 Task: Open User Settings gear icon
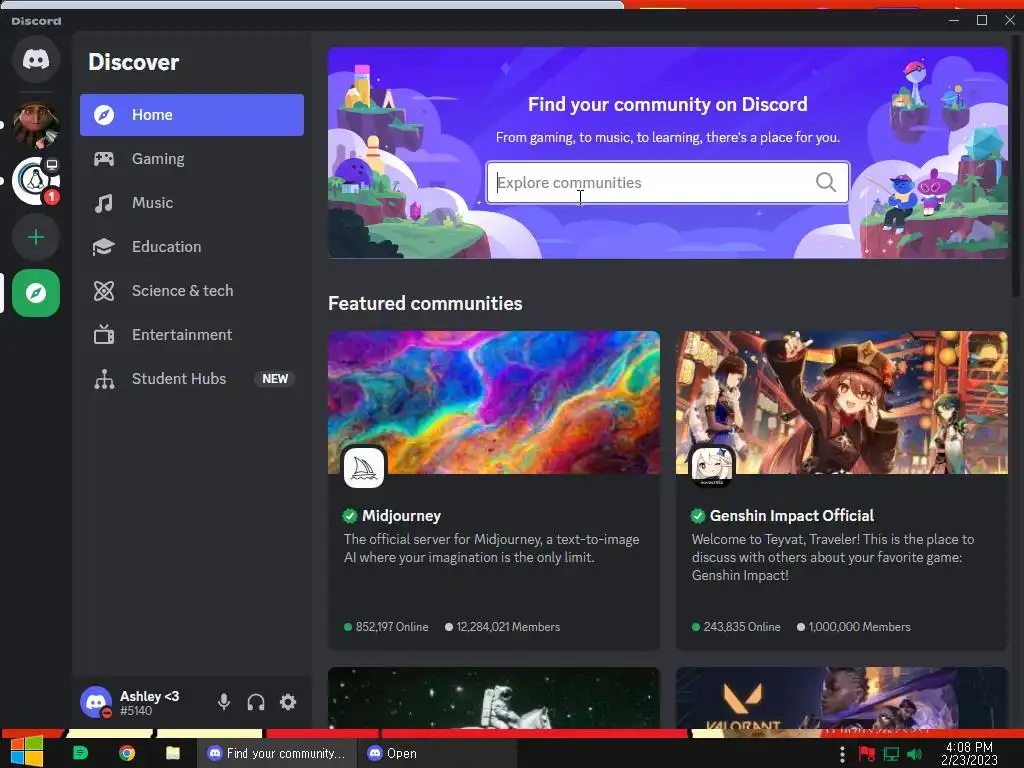[x=288, y=702]
